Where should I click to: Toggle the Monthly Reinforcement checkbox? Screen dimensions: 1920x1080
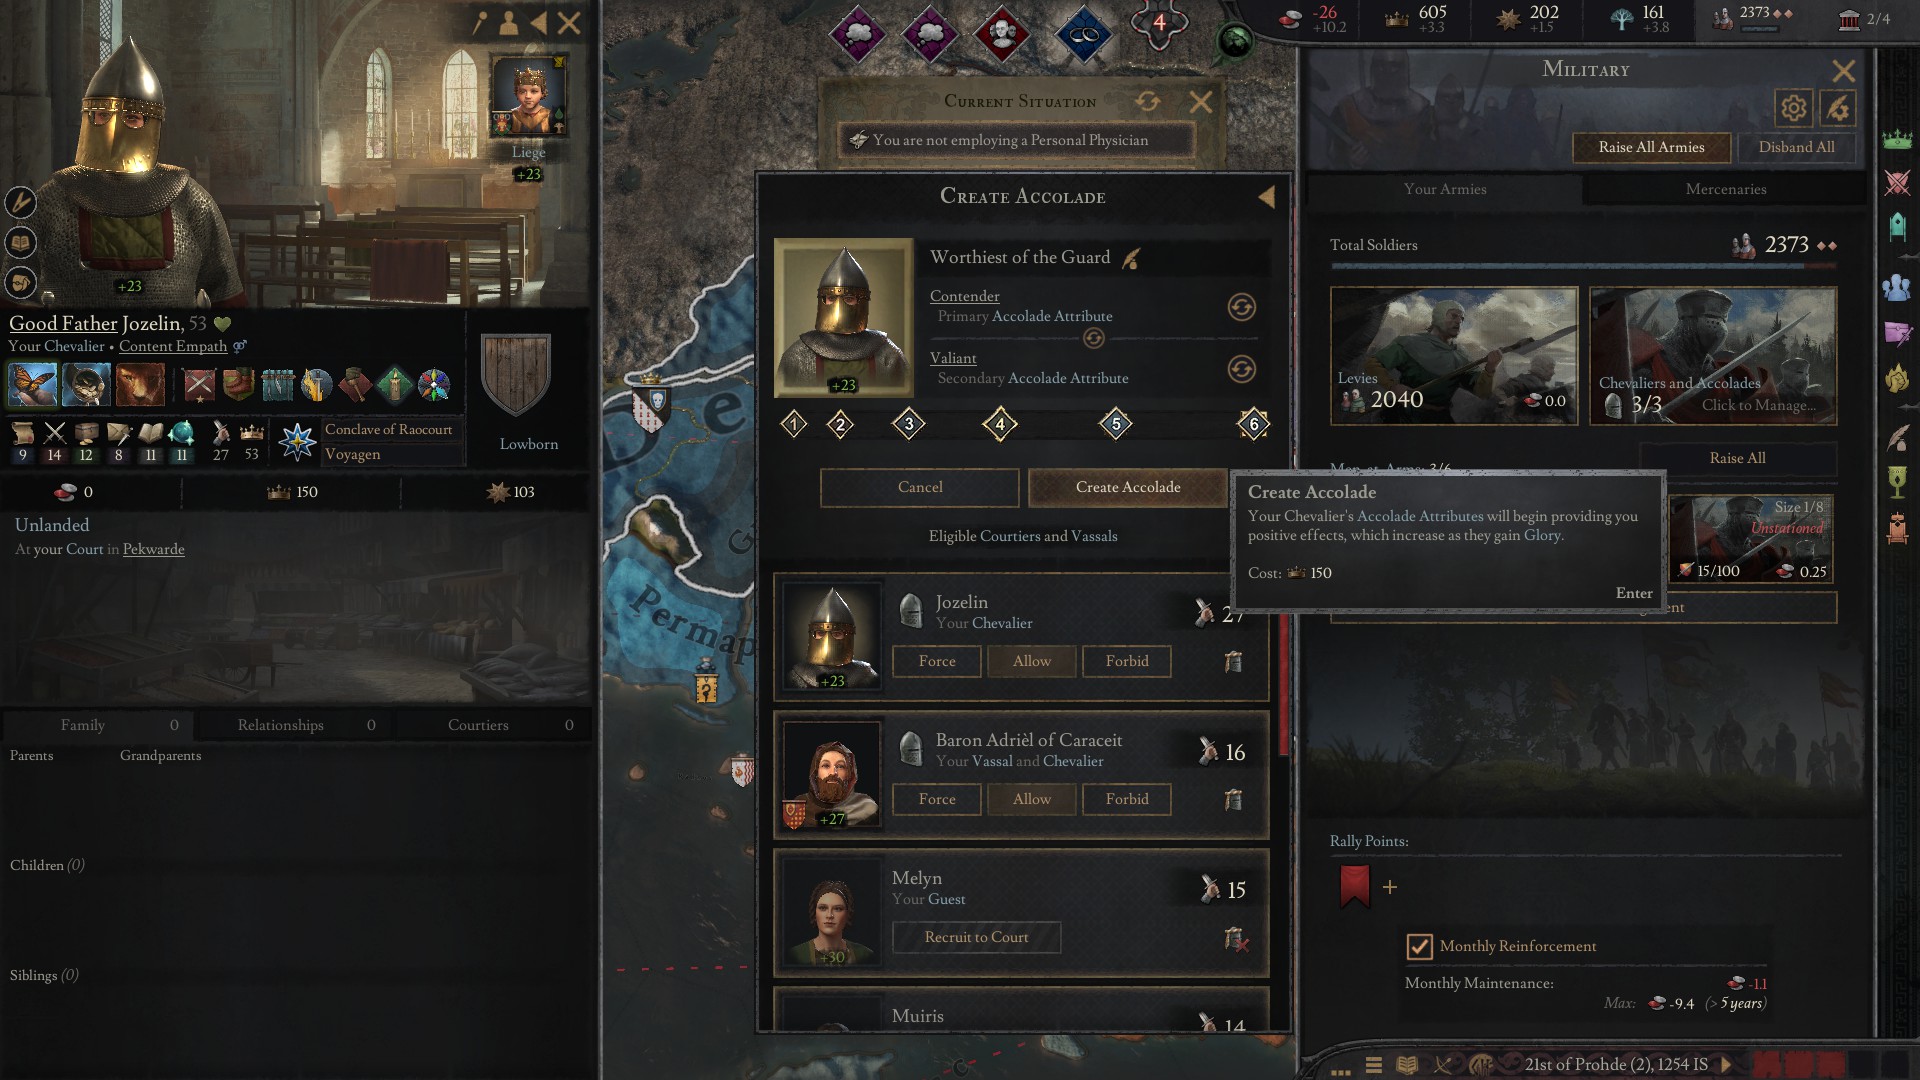pos(1419,946)
